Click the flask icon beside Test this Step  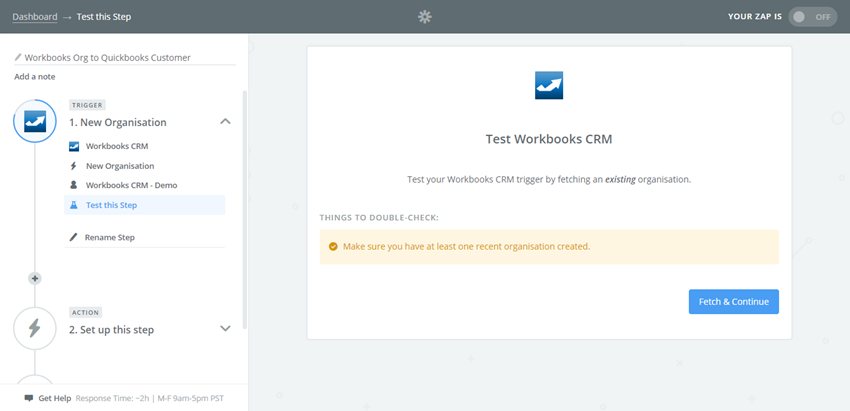pos(74,205)
